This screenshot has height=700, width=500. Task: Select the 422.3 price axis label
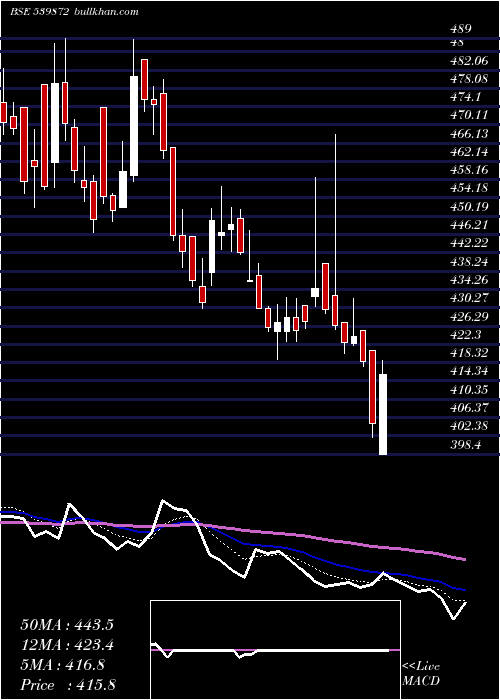tap(466, 334)
